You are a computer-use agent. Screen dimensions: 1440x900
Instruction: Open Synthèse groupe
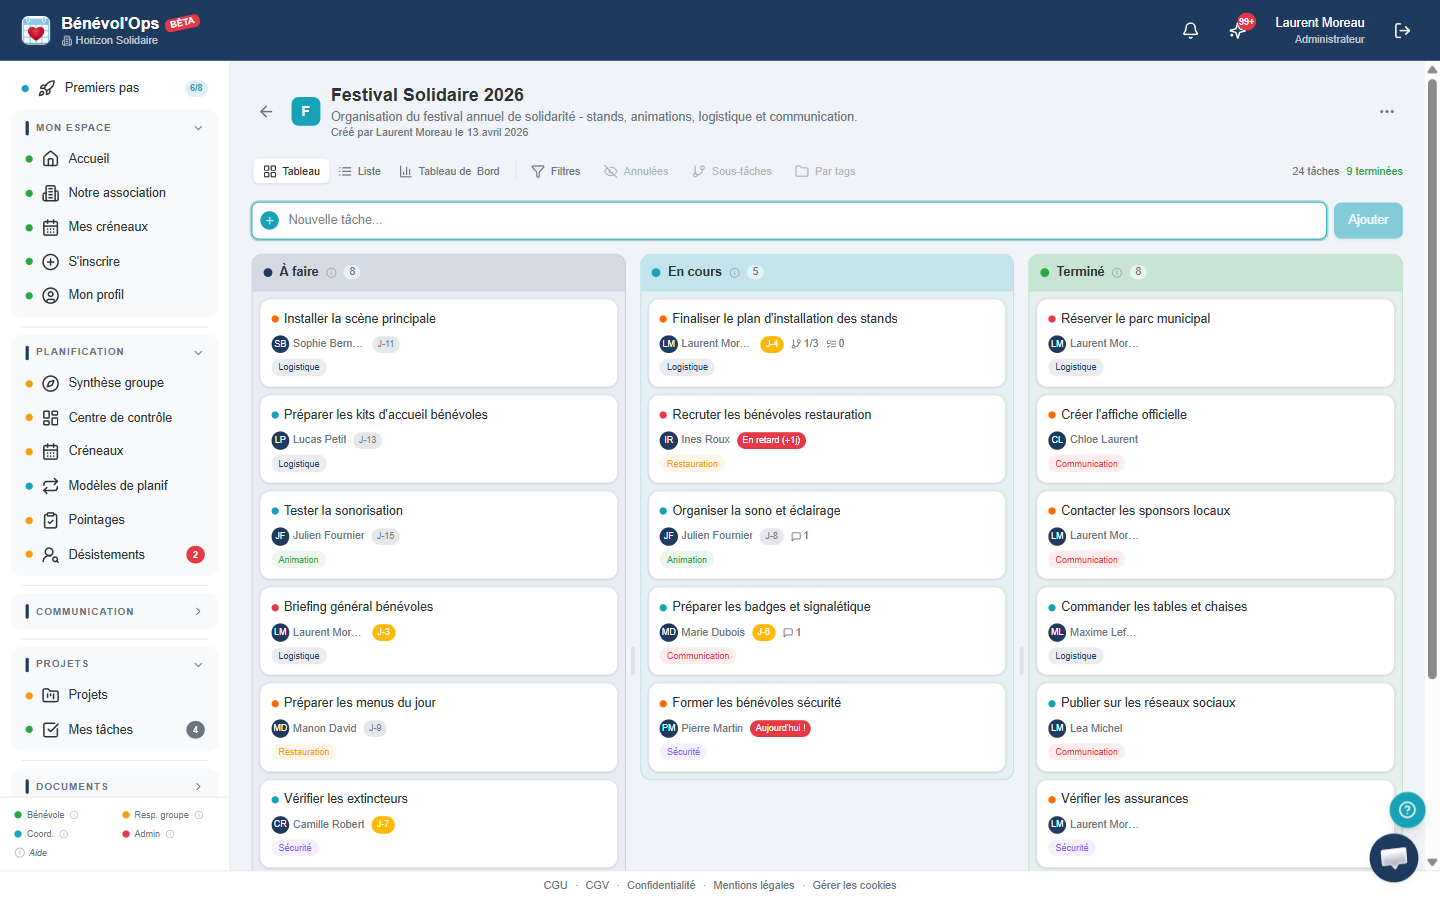[114, 383]
